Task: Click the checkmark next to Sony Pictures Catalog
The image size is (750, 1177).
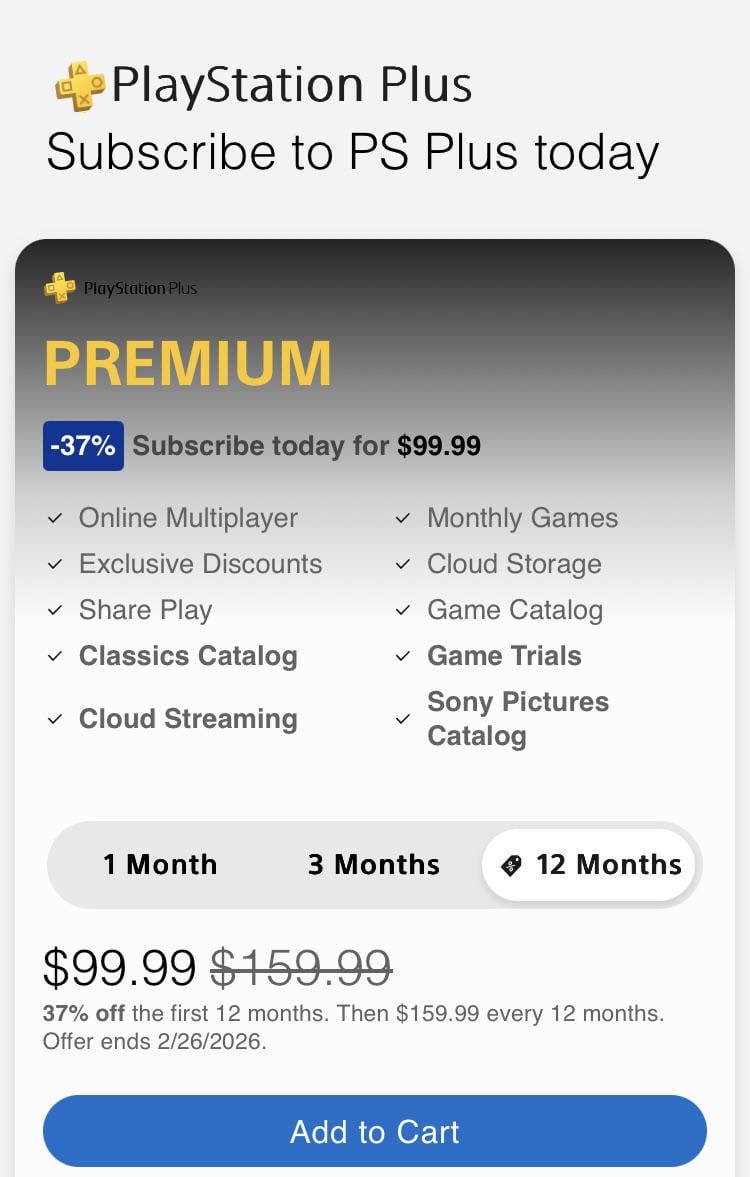Action: pyautogui.click(x=403, y=719)
